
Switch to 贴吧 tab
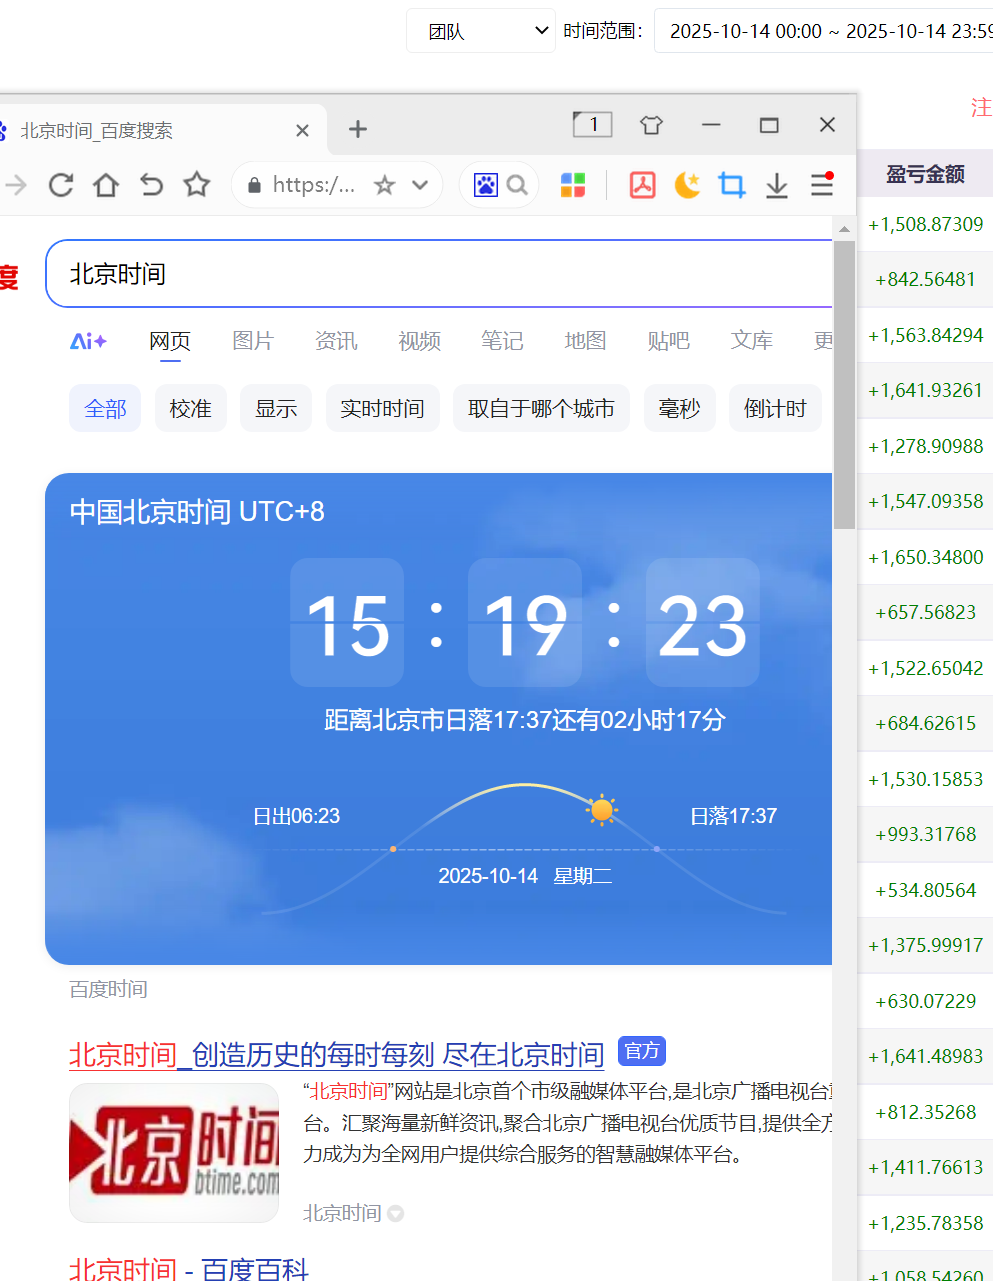[x=669, y=341]
